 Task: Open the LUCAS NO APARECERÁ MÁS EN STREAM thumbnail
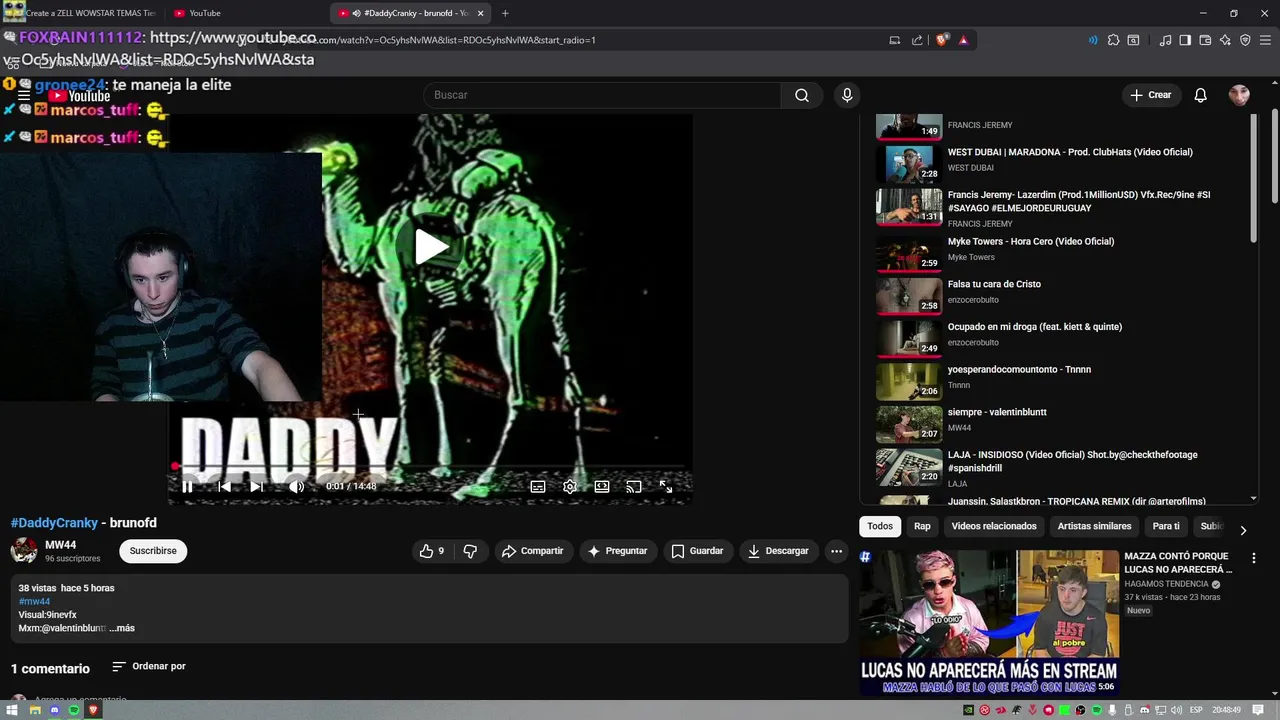[x=989, y=622]
